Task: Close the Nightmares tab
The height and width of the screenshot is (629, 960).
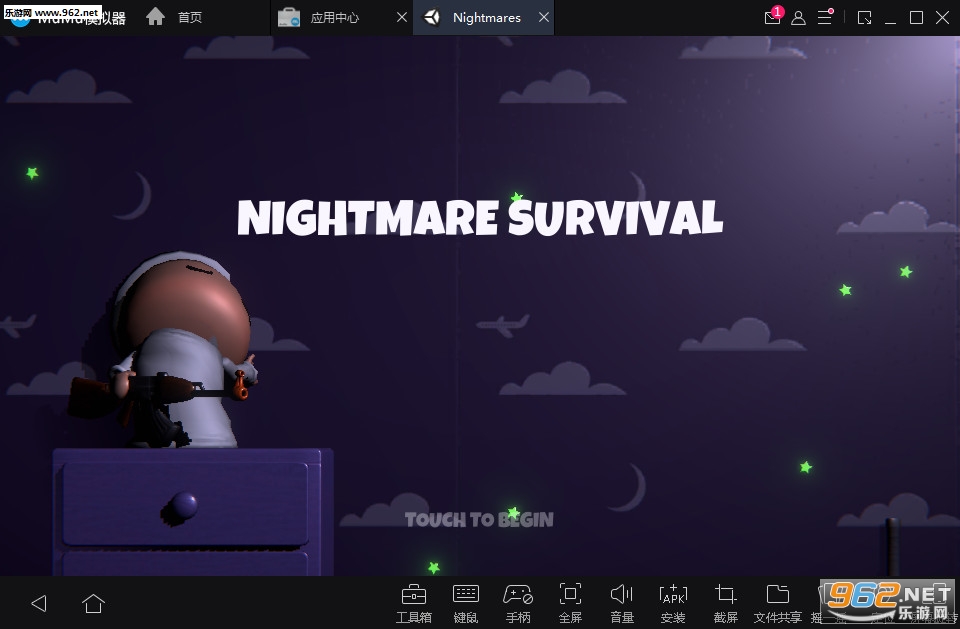Action: click(x=544, y=18)
